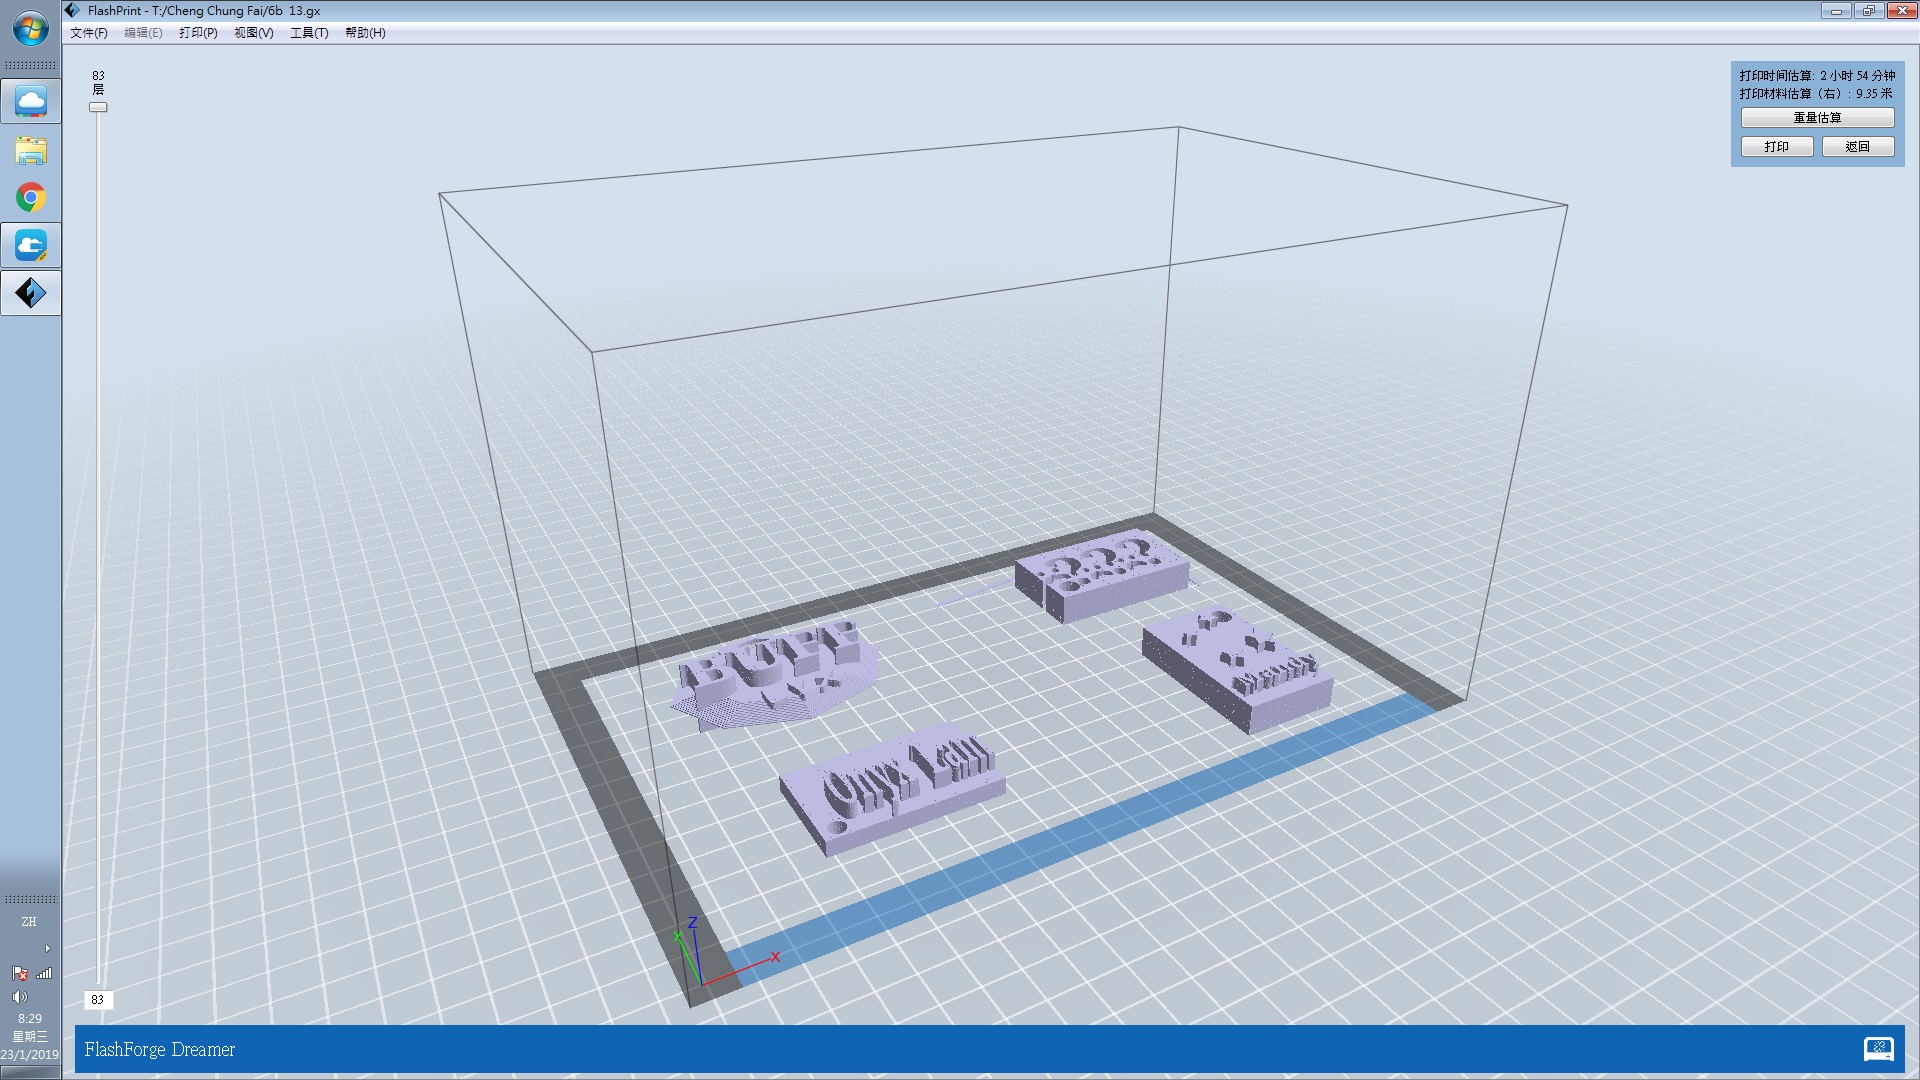Screen dimensions: 1920x1080
Task: Click the ZH language indicator
Action: click(29, 922)
